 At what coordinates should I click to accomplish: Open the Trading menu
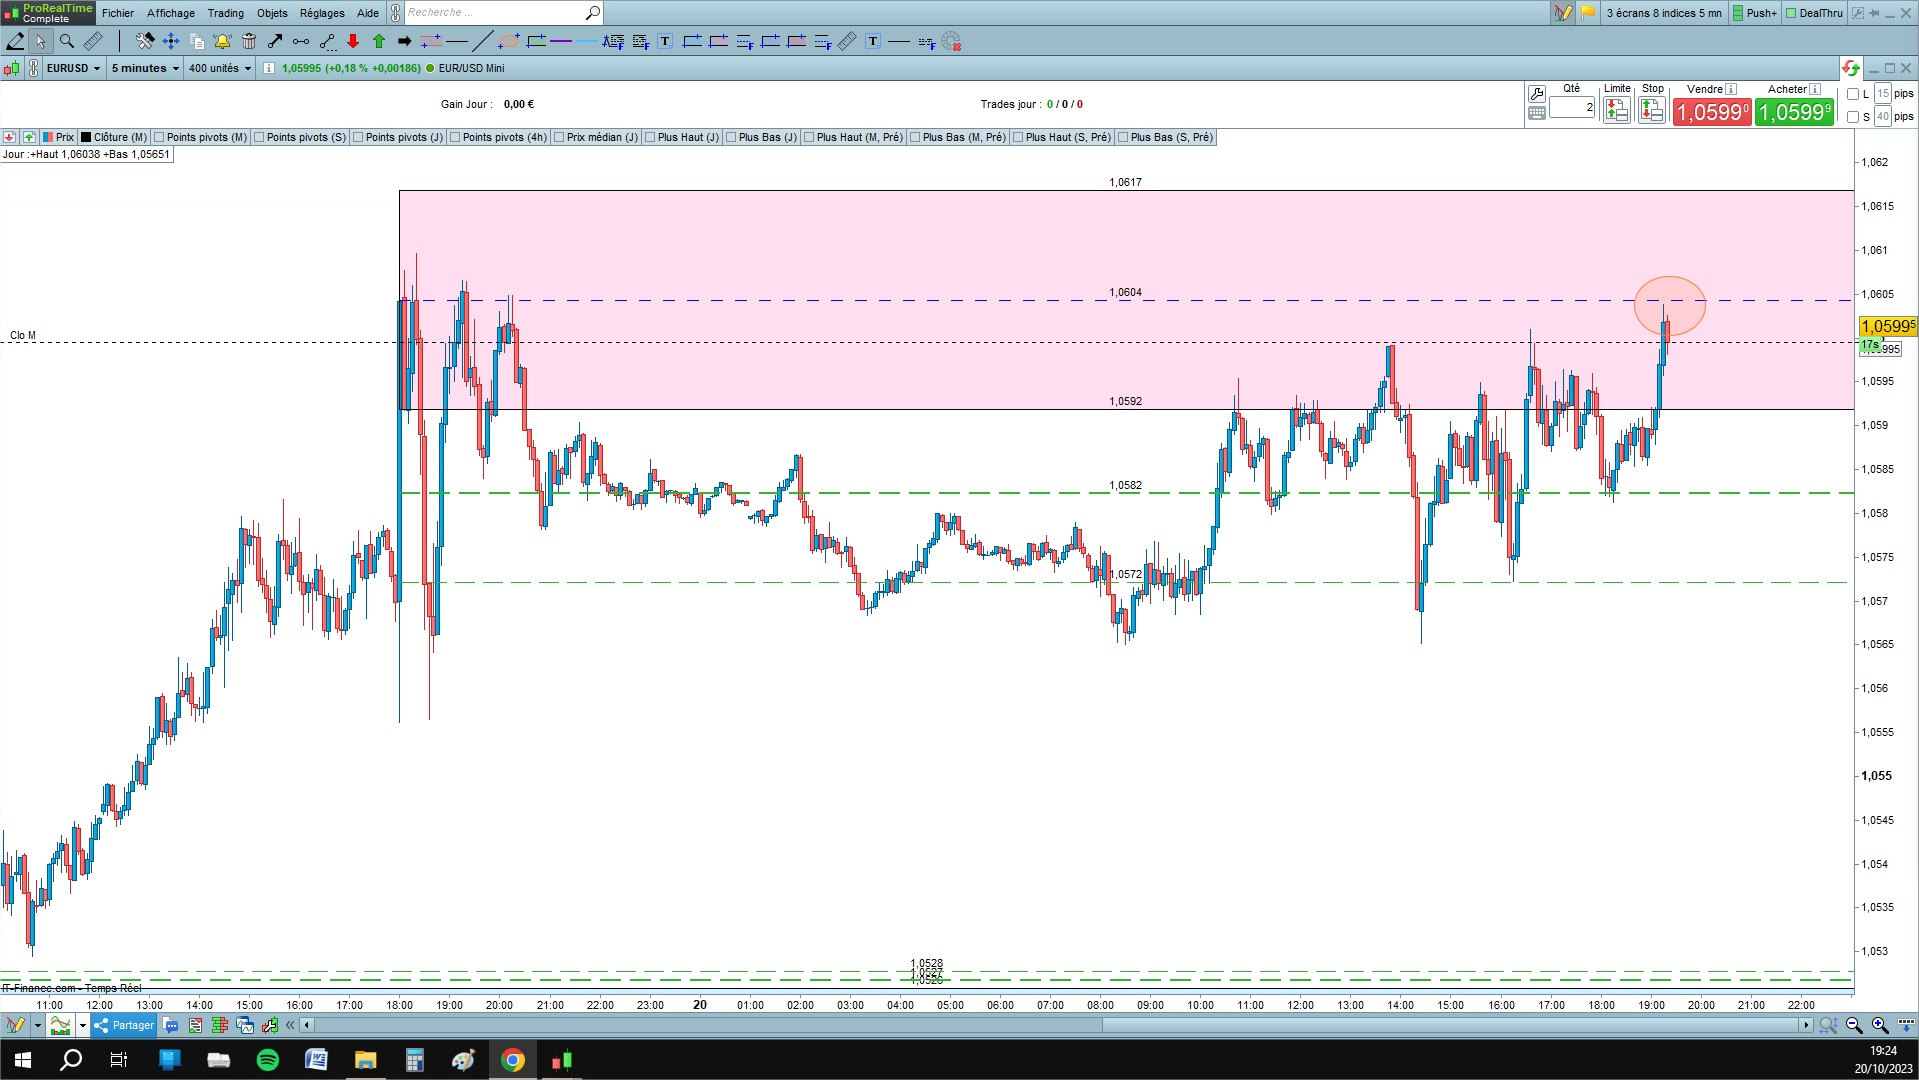[226, 13]
